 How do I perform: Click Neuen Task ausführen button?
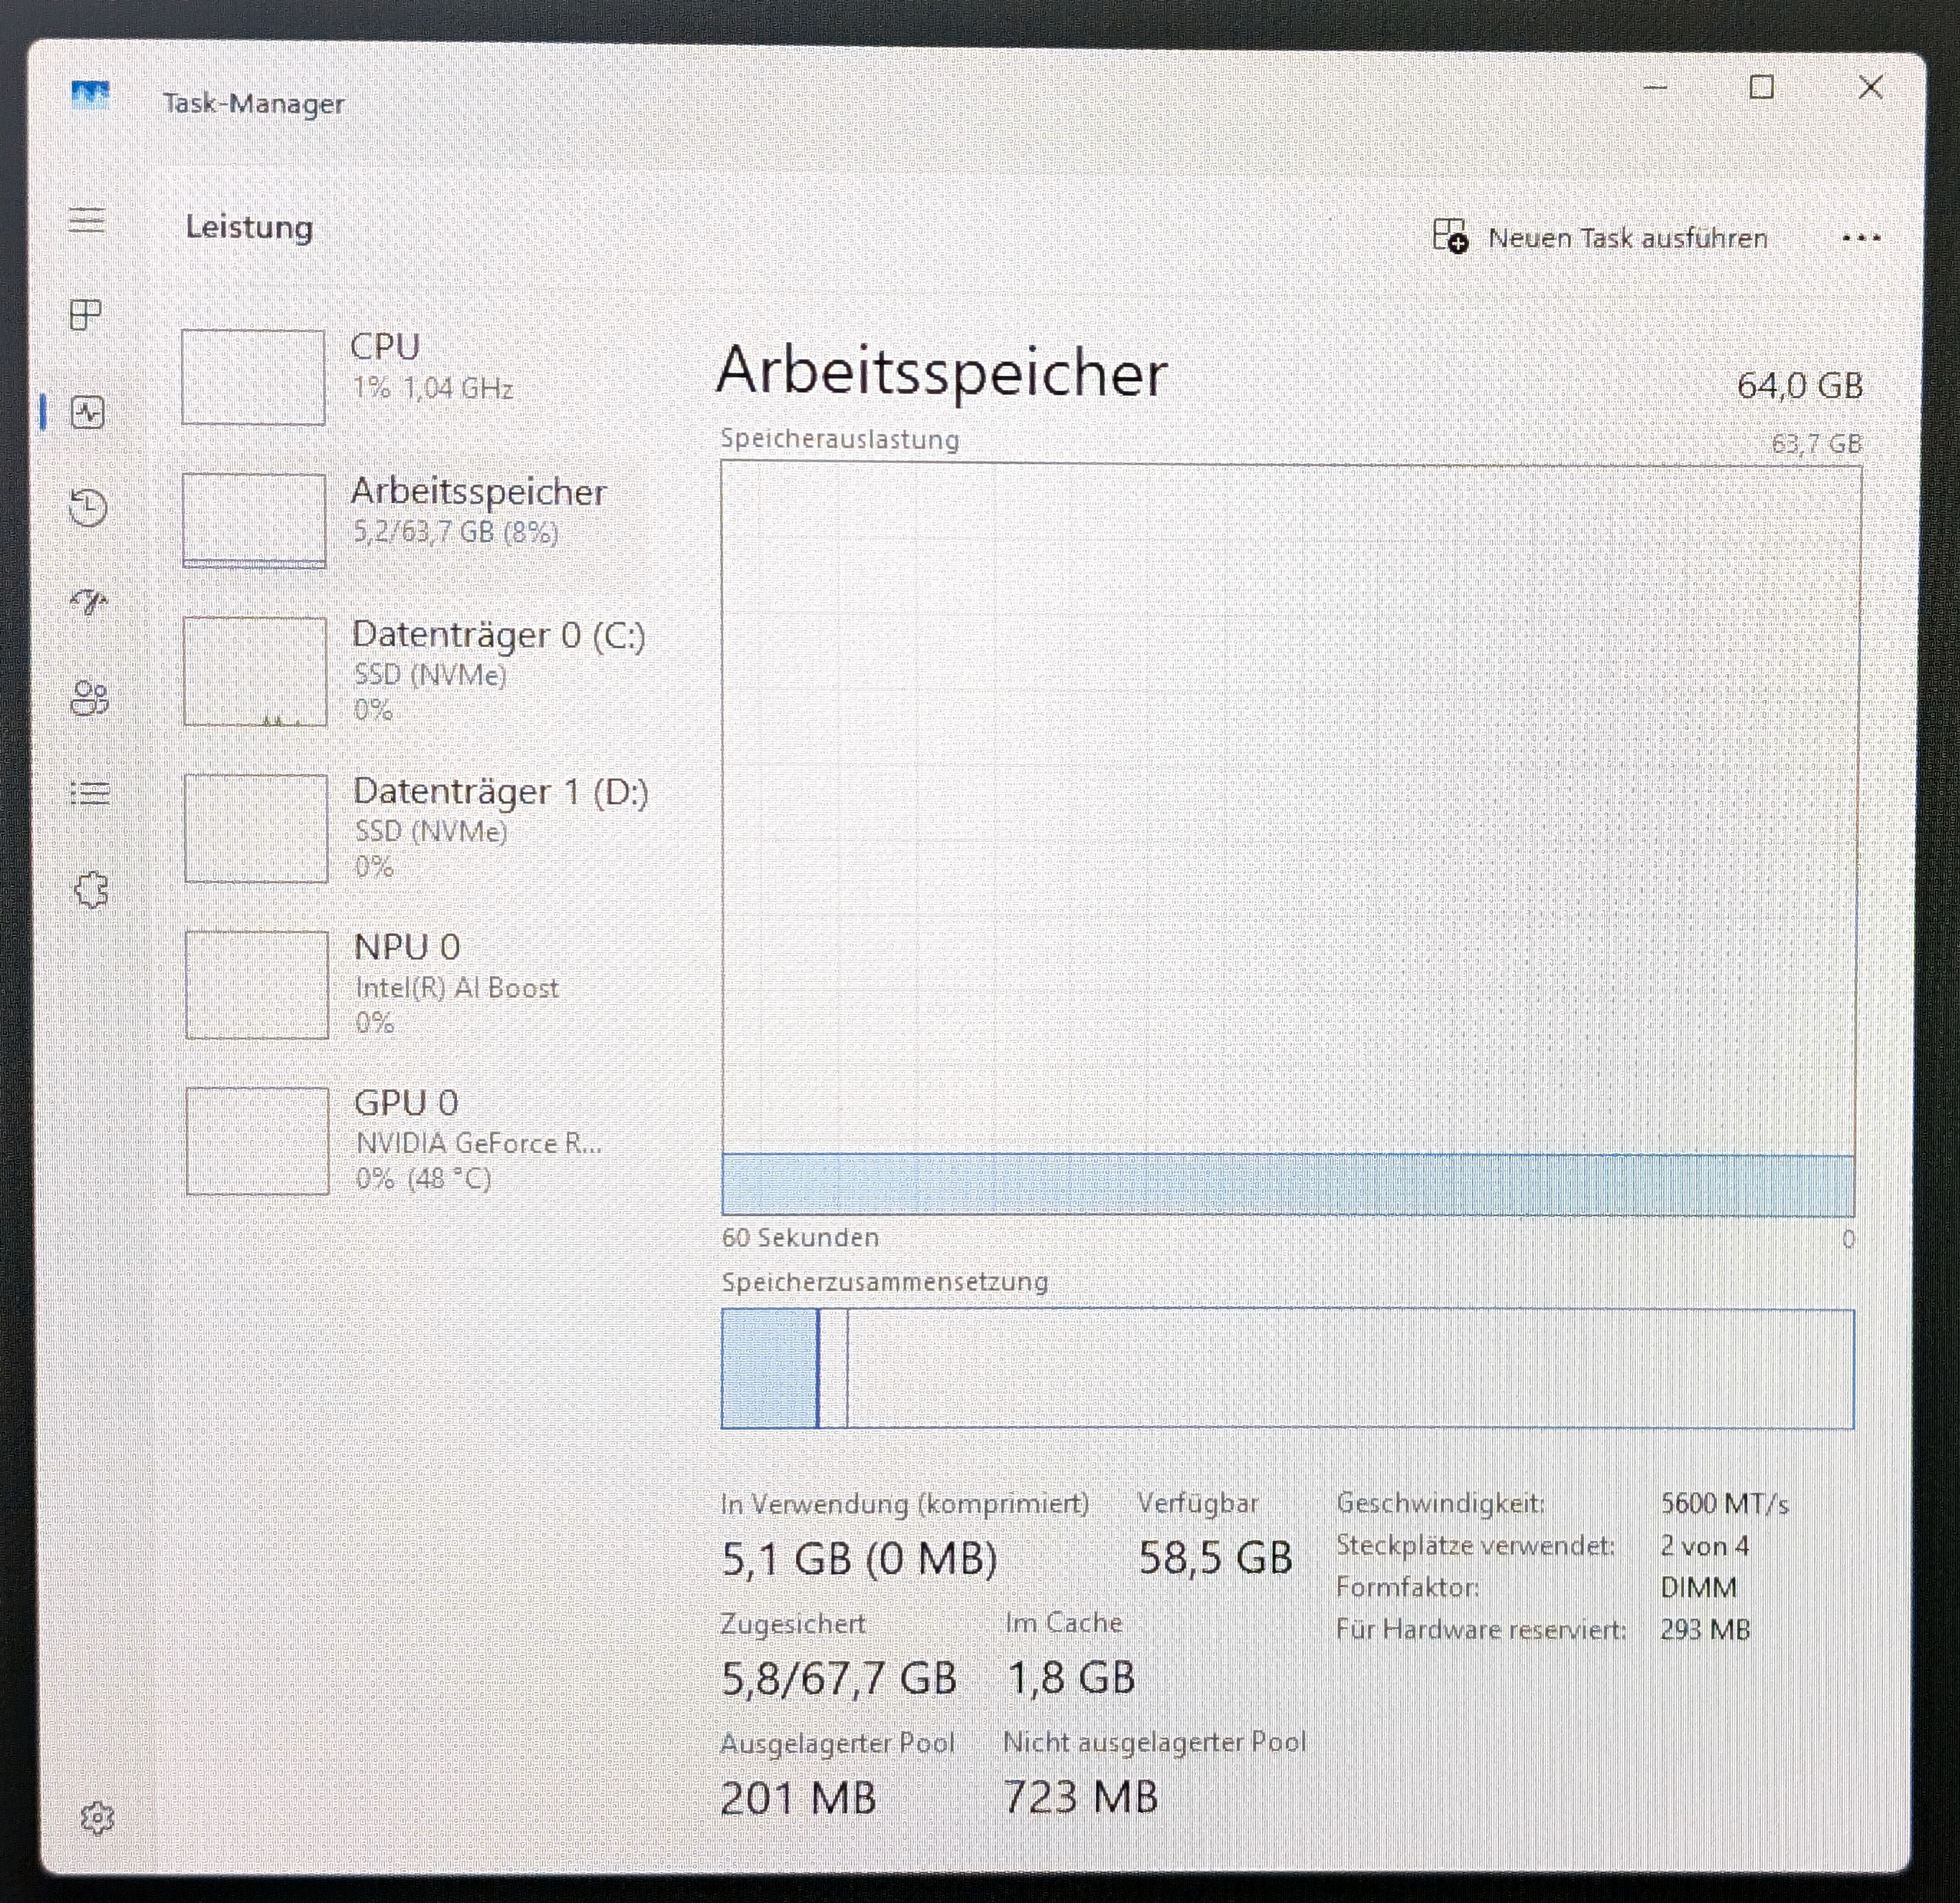point(1600,238)
